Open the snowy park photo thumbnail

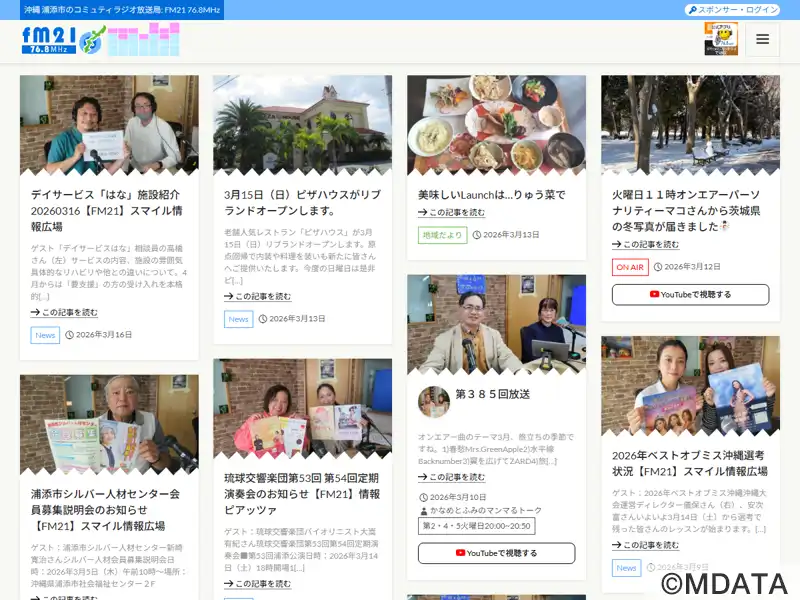(x=690, y=125)
